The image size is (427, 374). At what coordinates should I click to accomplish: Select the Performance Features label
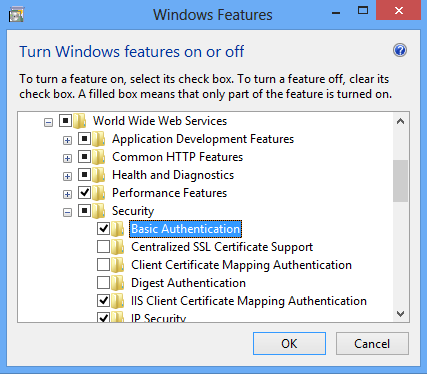click(x=169, y=193)
